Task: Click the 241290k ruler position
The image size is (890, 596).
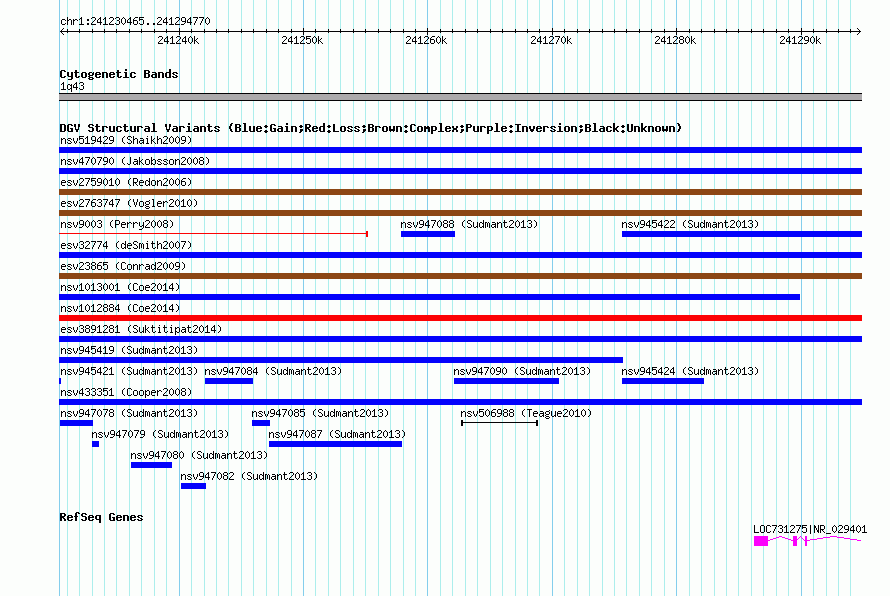Action: pyautogui.click(x=800, y=40)
